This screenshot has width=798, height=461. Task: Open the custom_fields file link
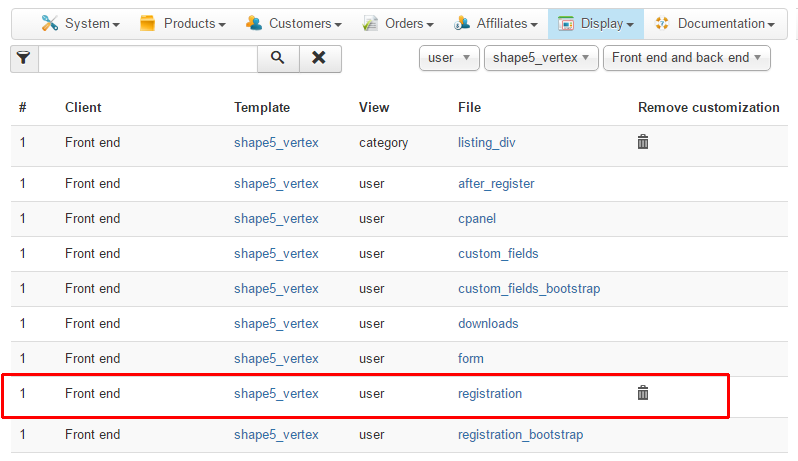[498, 254]
